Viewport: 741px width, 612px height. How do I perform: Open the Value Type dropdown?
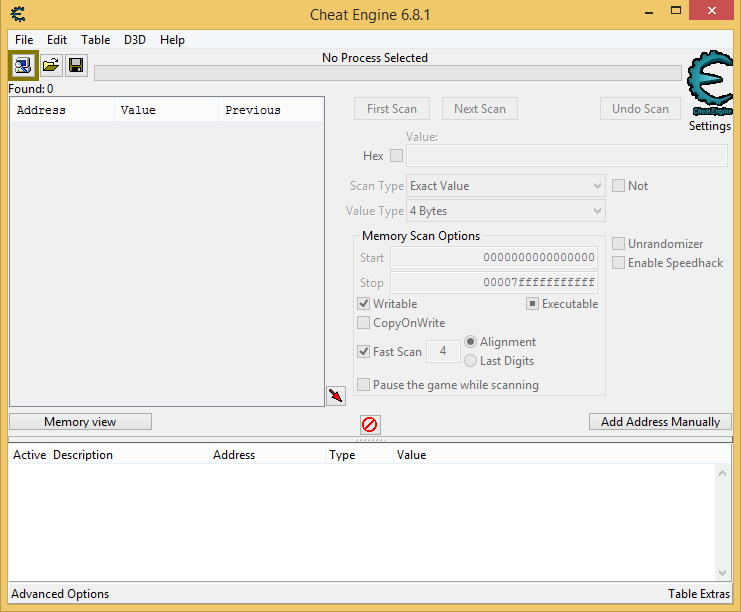(506, 211)
